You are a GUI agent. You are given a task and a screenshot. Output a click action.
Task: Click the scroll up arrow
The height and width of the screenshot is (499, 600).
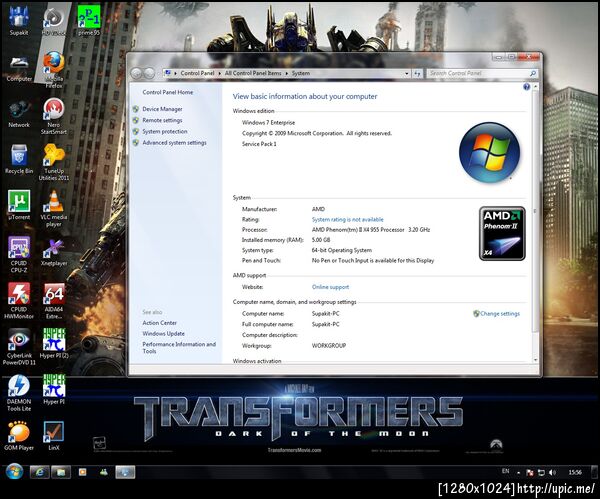pos(535,87)
